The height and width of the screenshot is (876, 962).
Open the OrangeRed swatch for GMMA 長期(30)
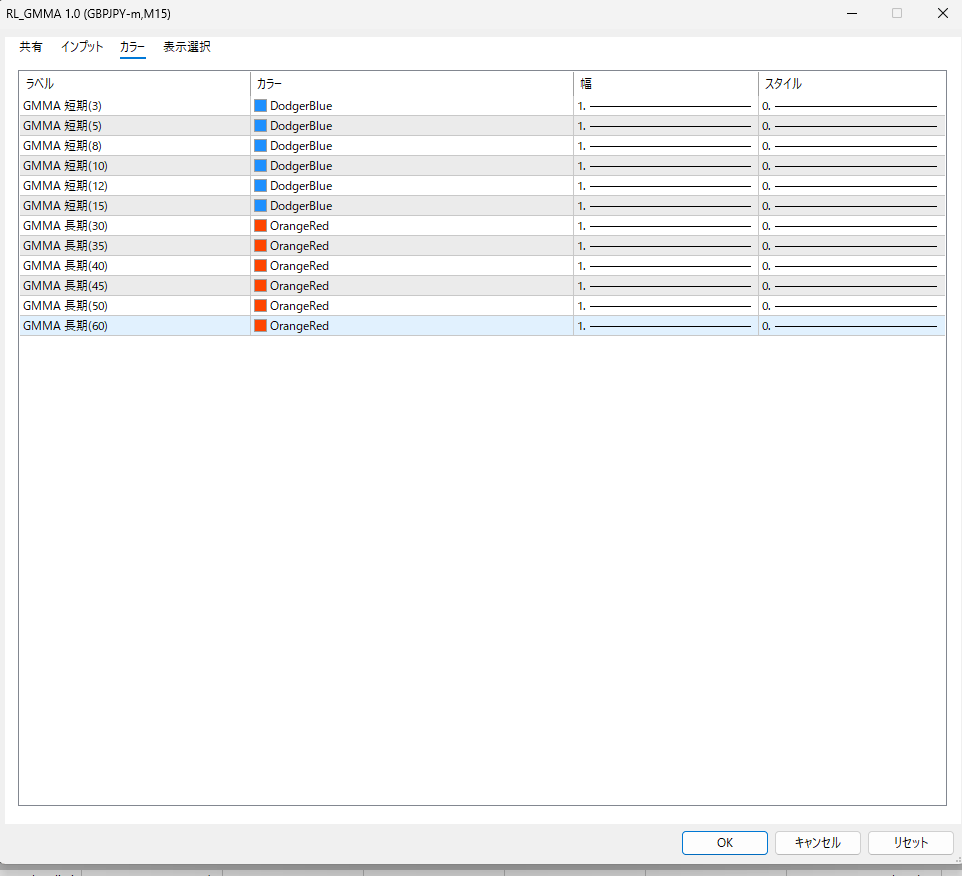(x=261, y=226)
